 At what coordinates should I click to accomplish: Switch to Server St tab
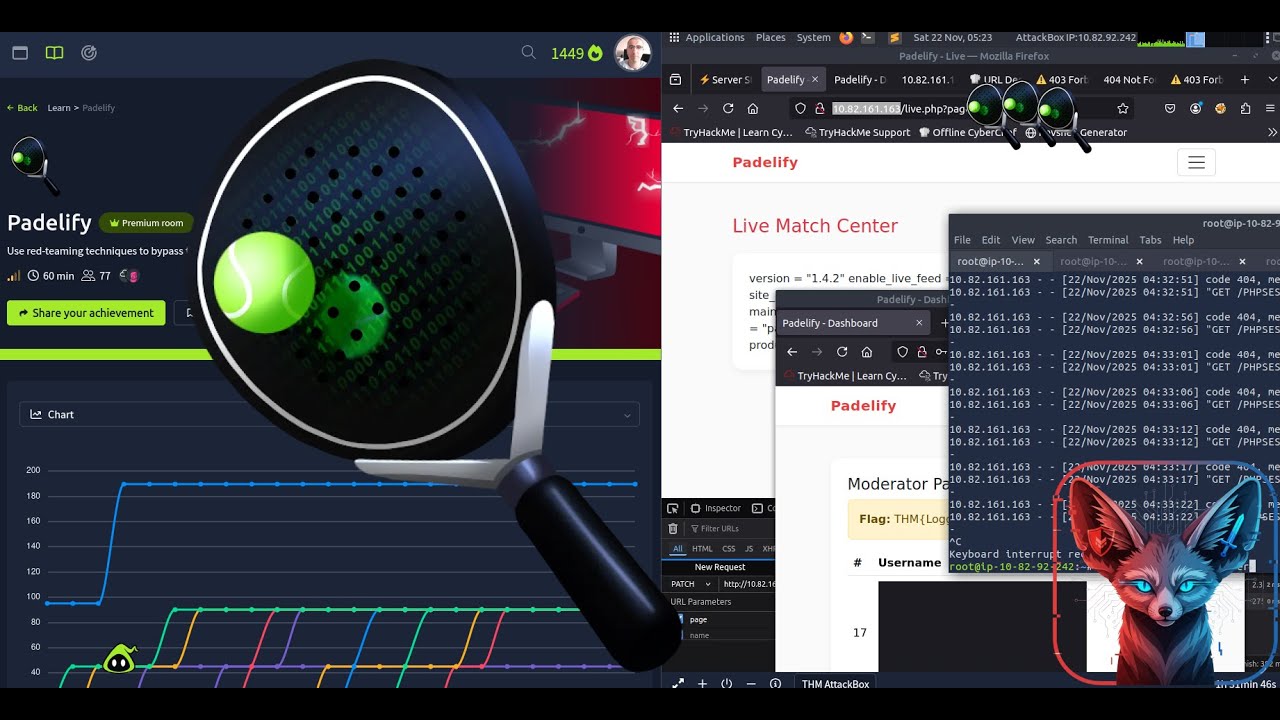(x=725, y=80)
